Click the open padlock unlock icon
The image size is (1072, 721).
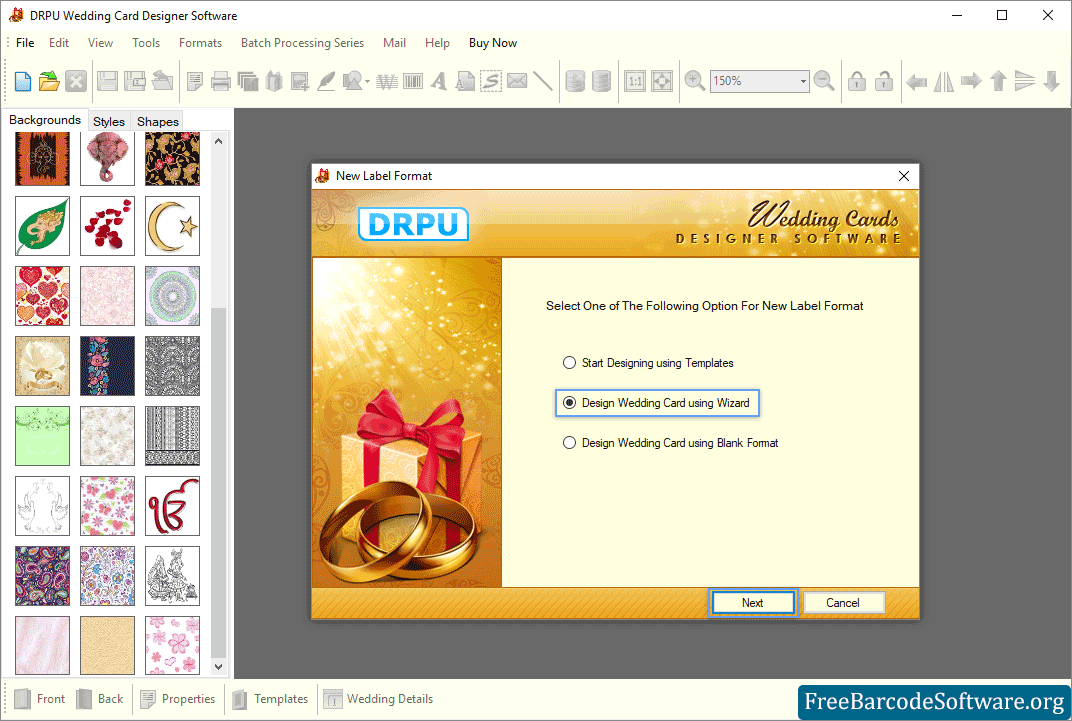[884, 81]
